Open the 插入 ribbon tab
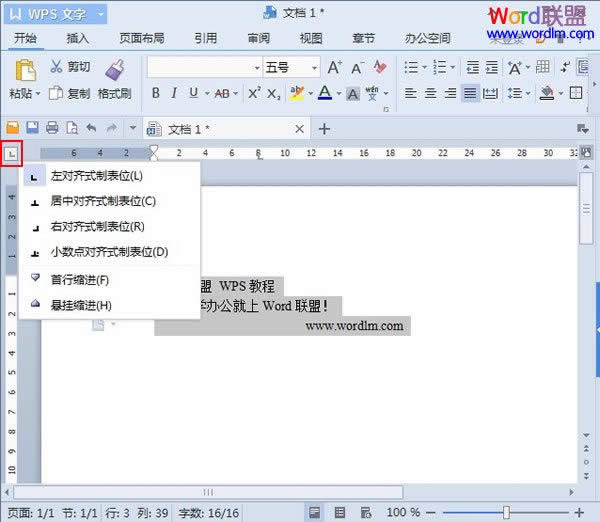The height and width of the screenshot is (522, 600). click(78, 38)
